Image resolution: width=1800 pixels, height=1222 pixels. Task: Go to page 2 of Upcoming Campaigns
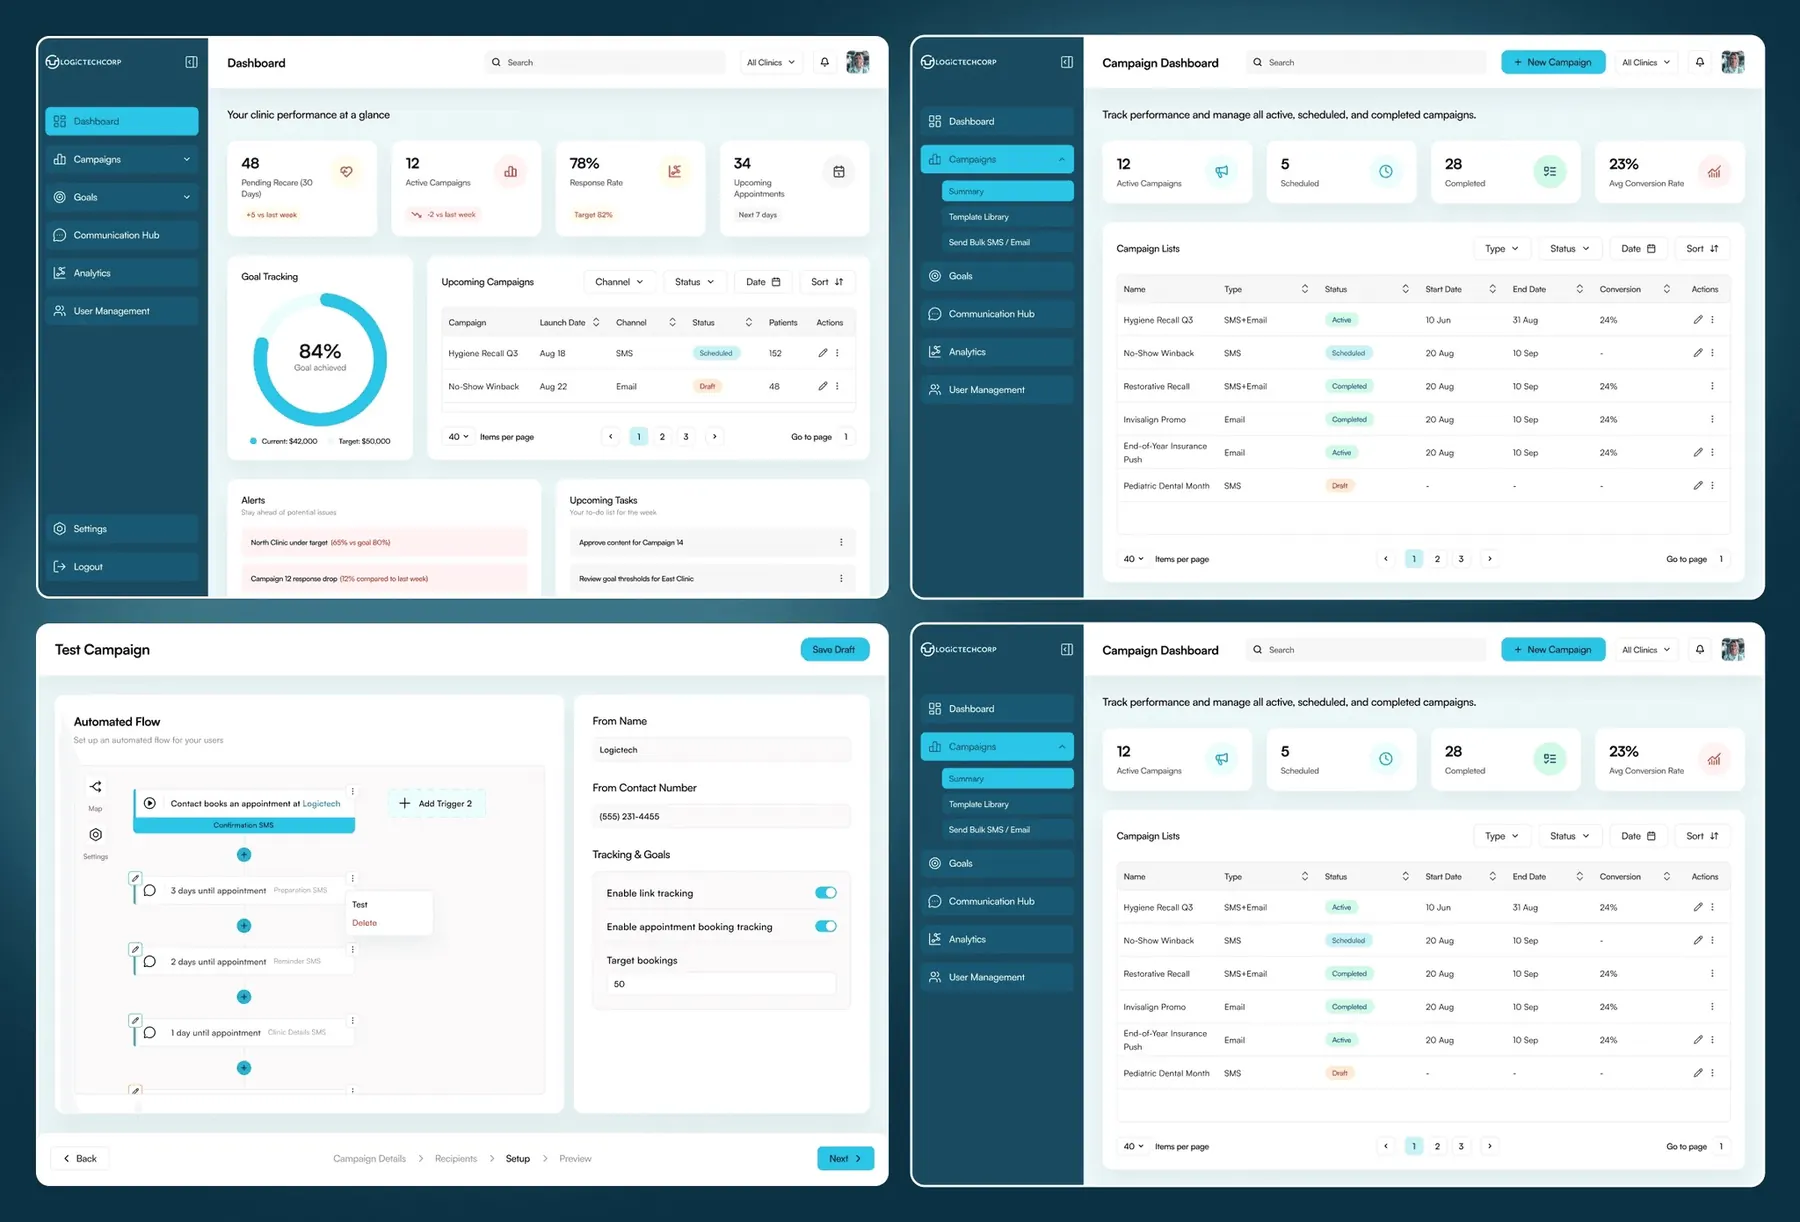(x=662, y=437)
